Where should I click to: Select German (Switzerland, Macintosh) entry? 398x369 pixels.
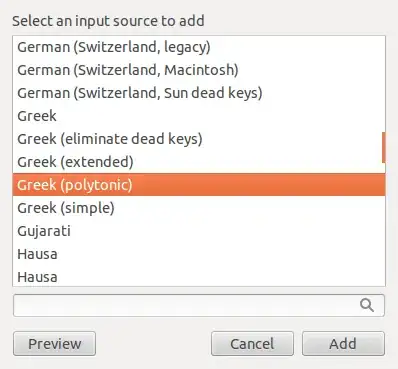tap(199, 70)
